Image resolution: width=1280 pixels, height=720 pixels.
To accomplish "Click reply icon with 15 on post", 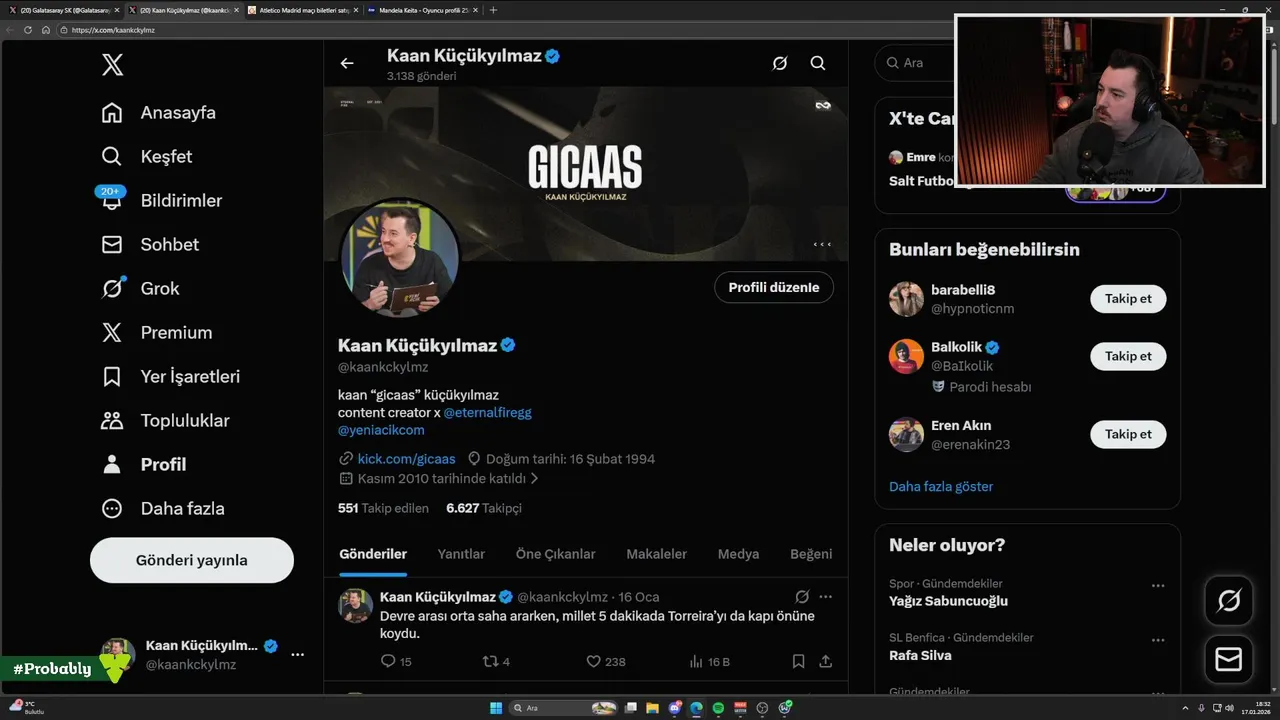I will [x=396, y=661].
